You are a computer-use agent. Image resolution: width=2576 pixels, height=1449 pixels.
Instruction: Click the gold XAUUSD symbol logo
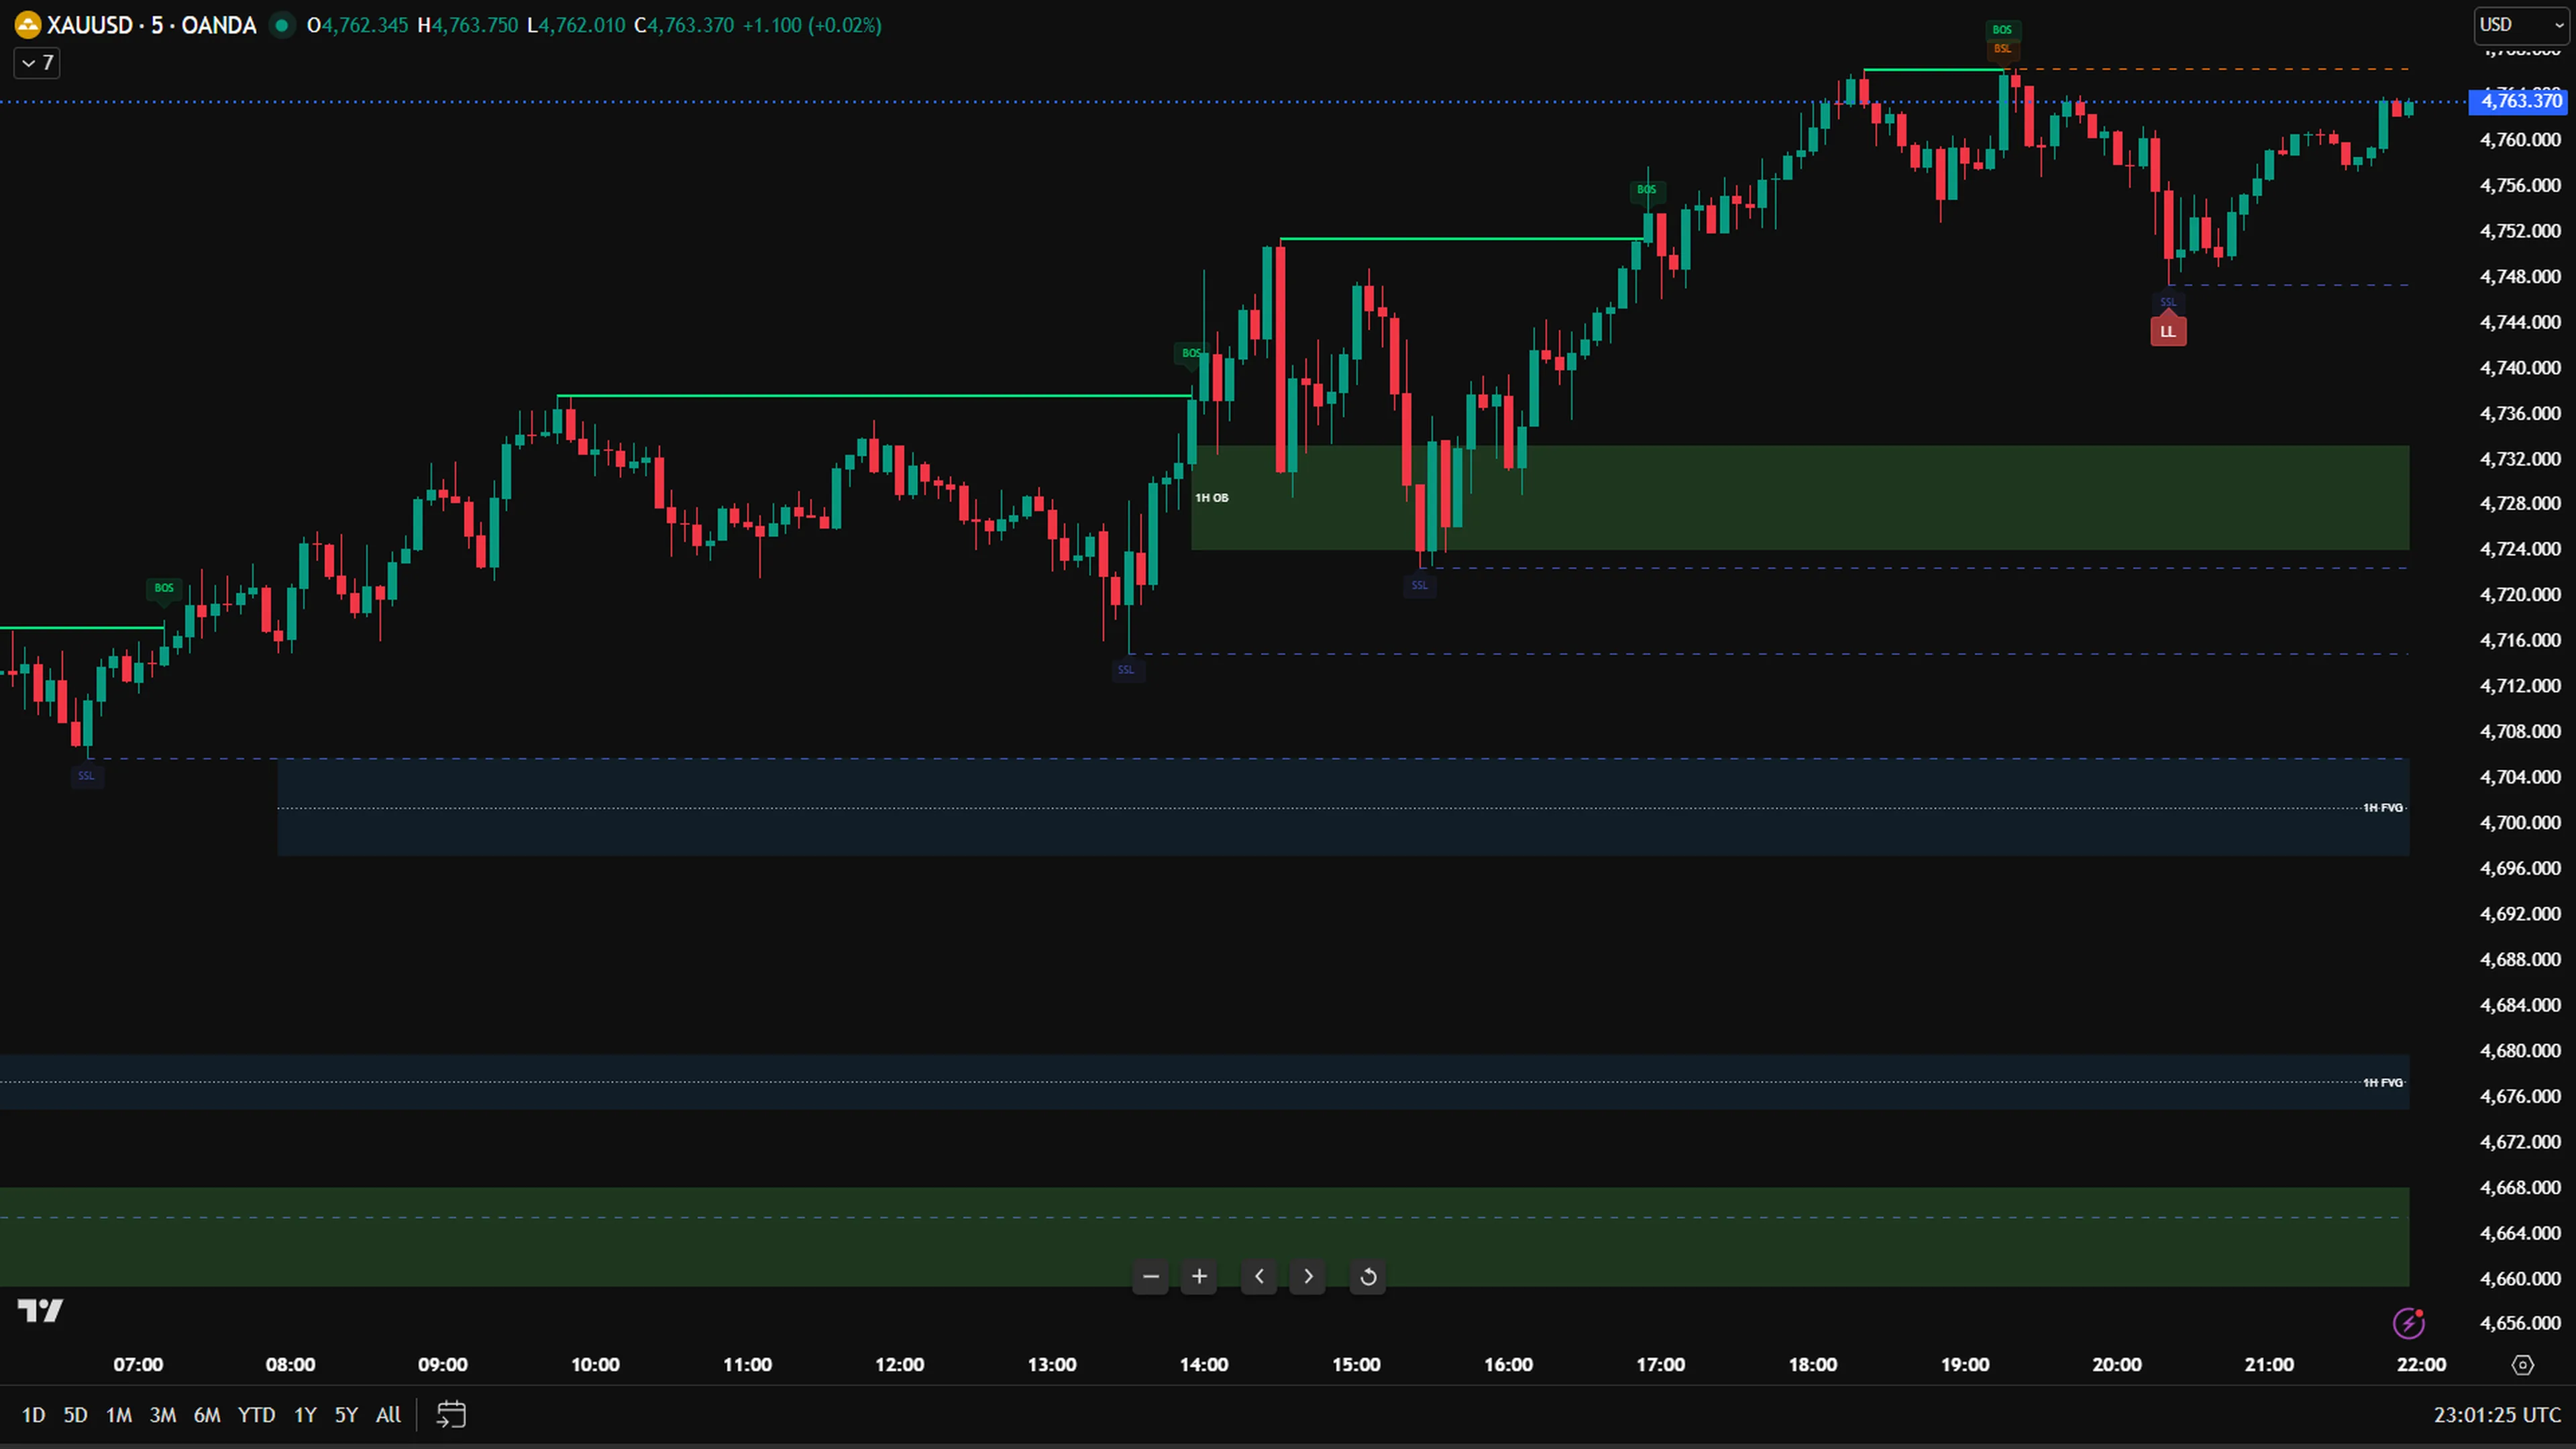pos(27,25)
